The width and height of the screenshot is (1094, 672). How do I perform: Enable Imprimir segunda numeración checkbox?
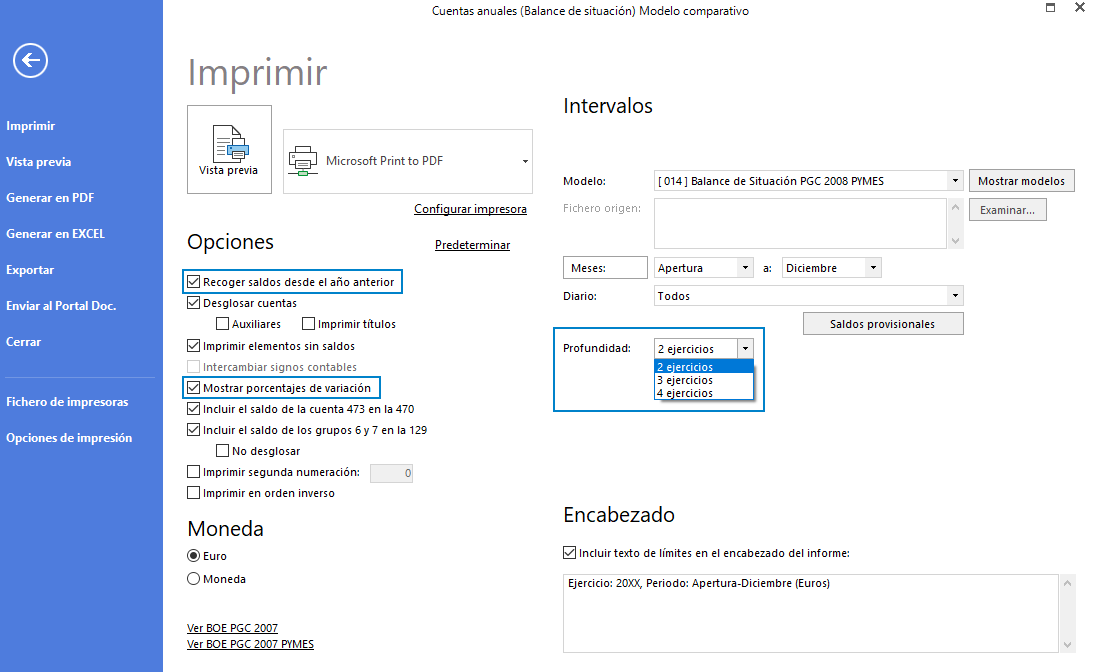click(x=194, y=472)
